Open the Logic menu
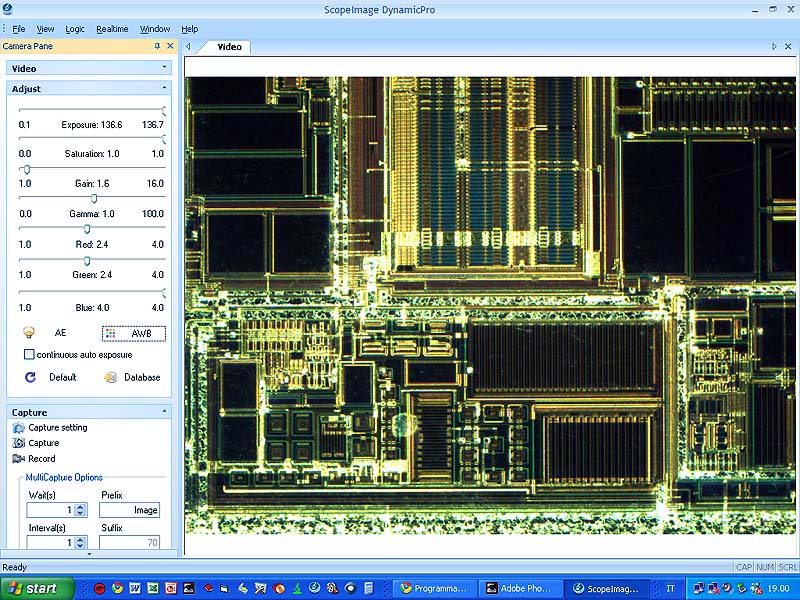 (75, 29)
